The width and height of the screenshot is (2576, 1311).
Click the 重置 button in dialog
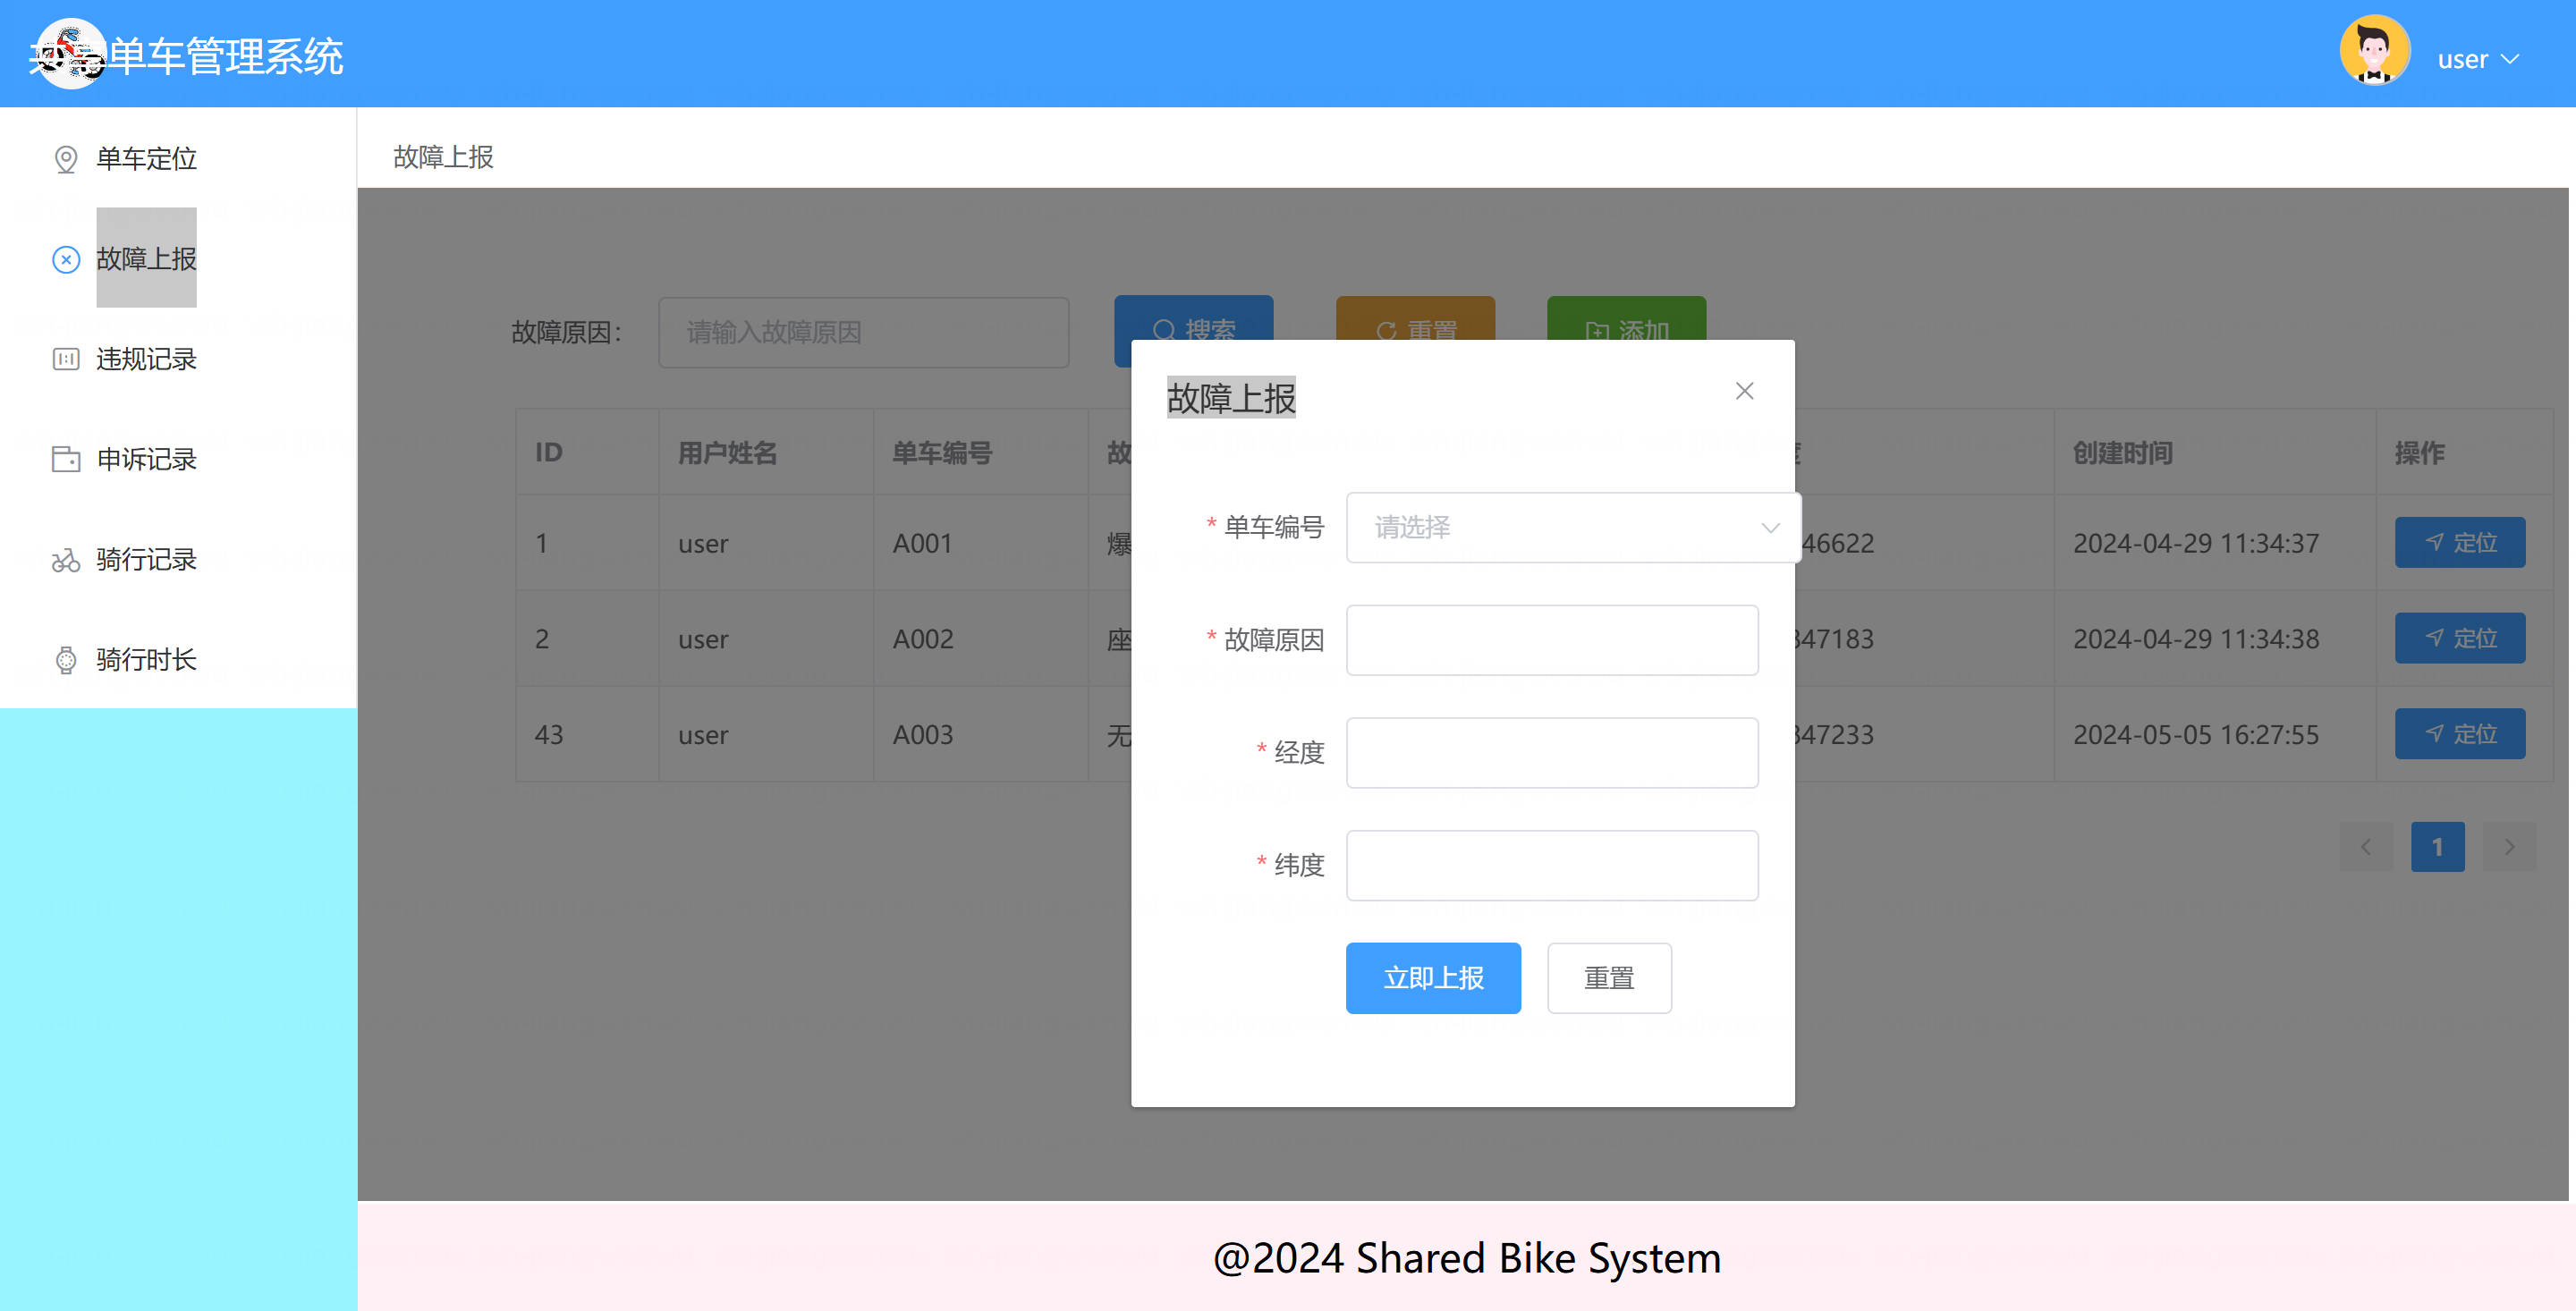pyautogui.click(x=1608, y=977)
